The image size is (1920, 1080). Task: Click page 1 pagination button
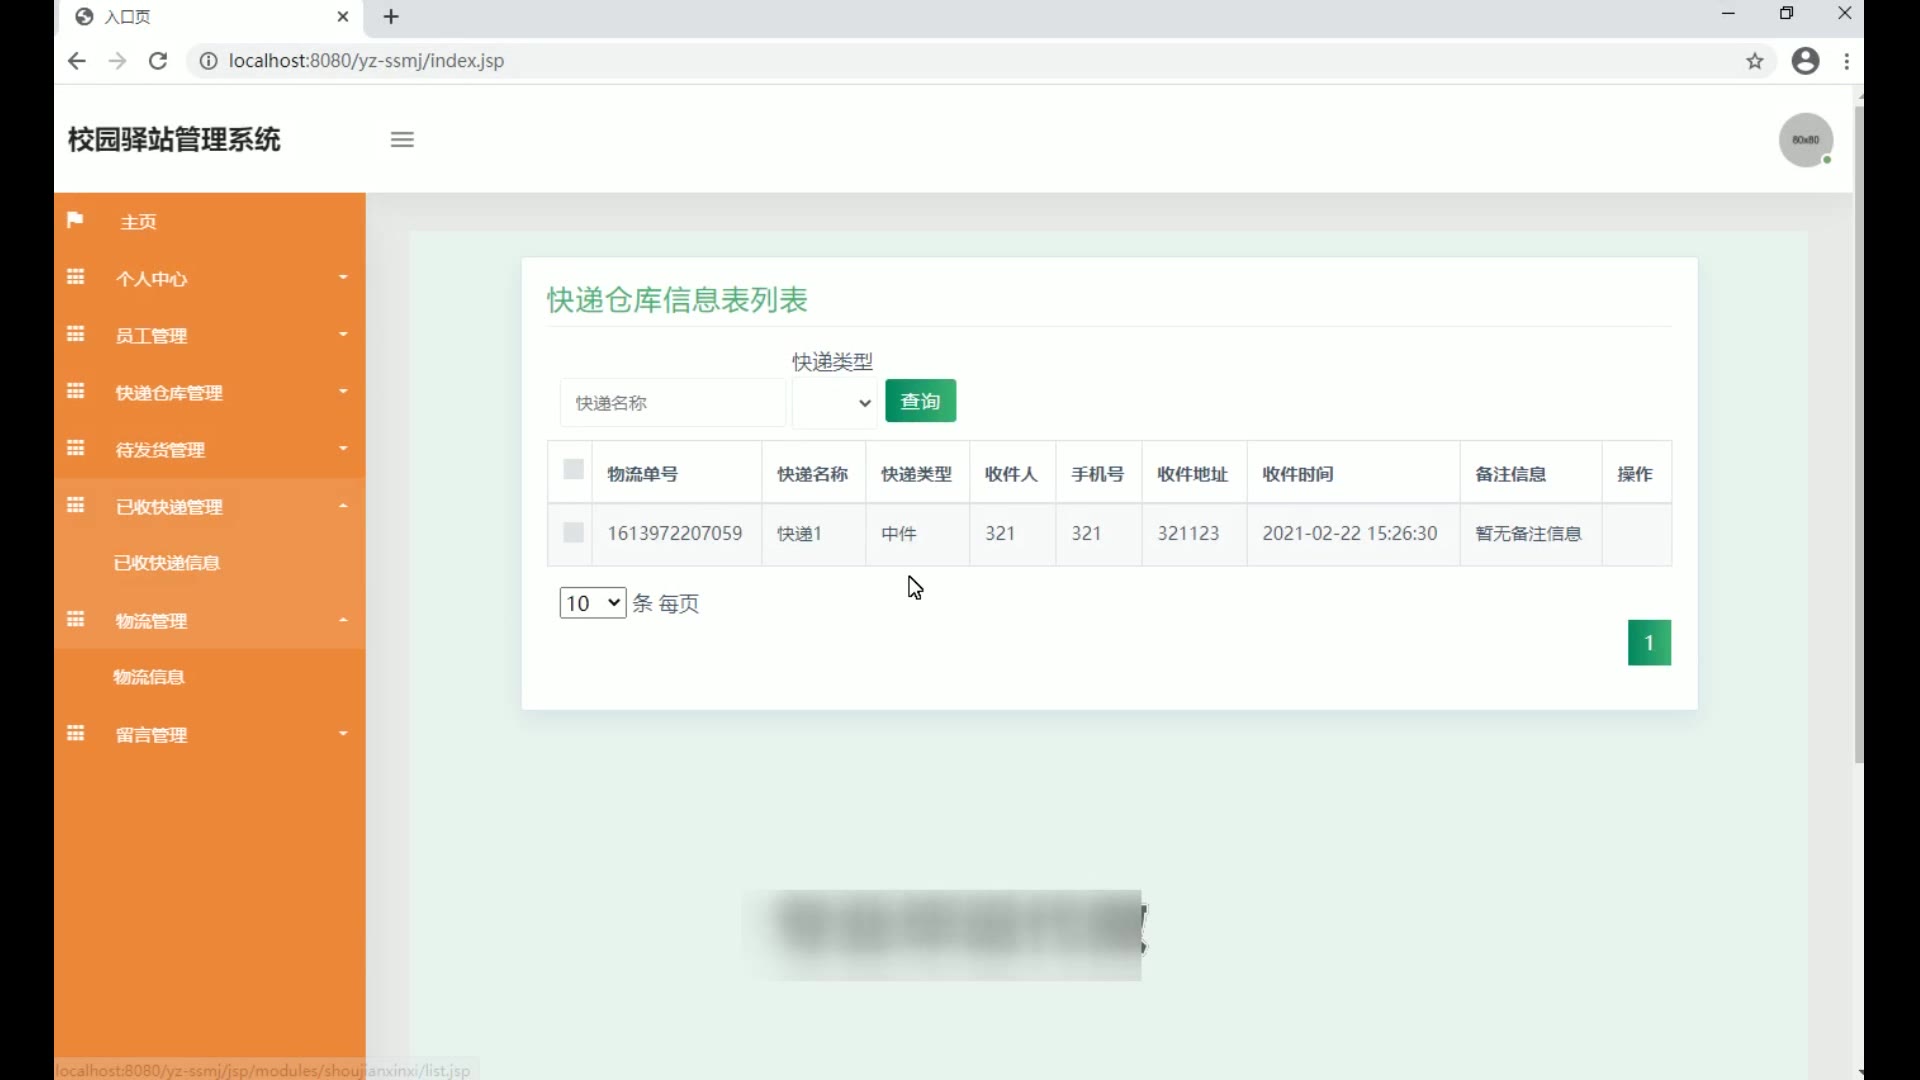pos(1649,643)
